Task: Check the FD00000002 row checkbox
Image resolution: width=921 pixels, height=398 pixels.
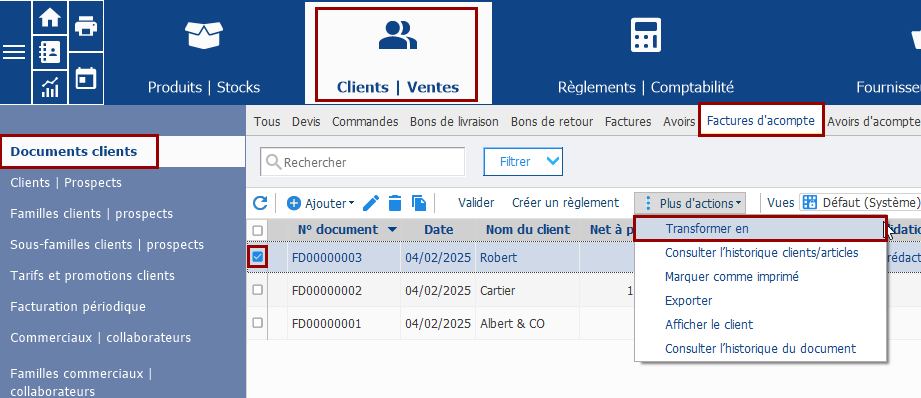Action: coord(257,290)
